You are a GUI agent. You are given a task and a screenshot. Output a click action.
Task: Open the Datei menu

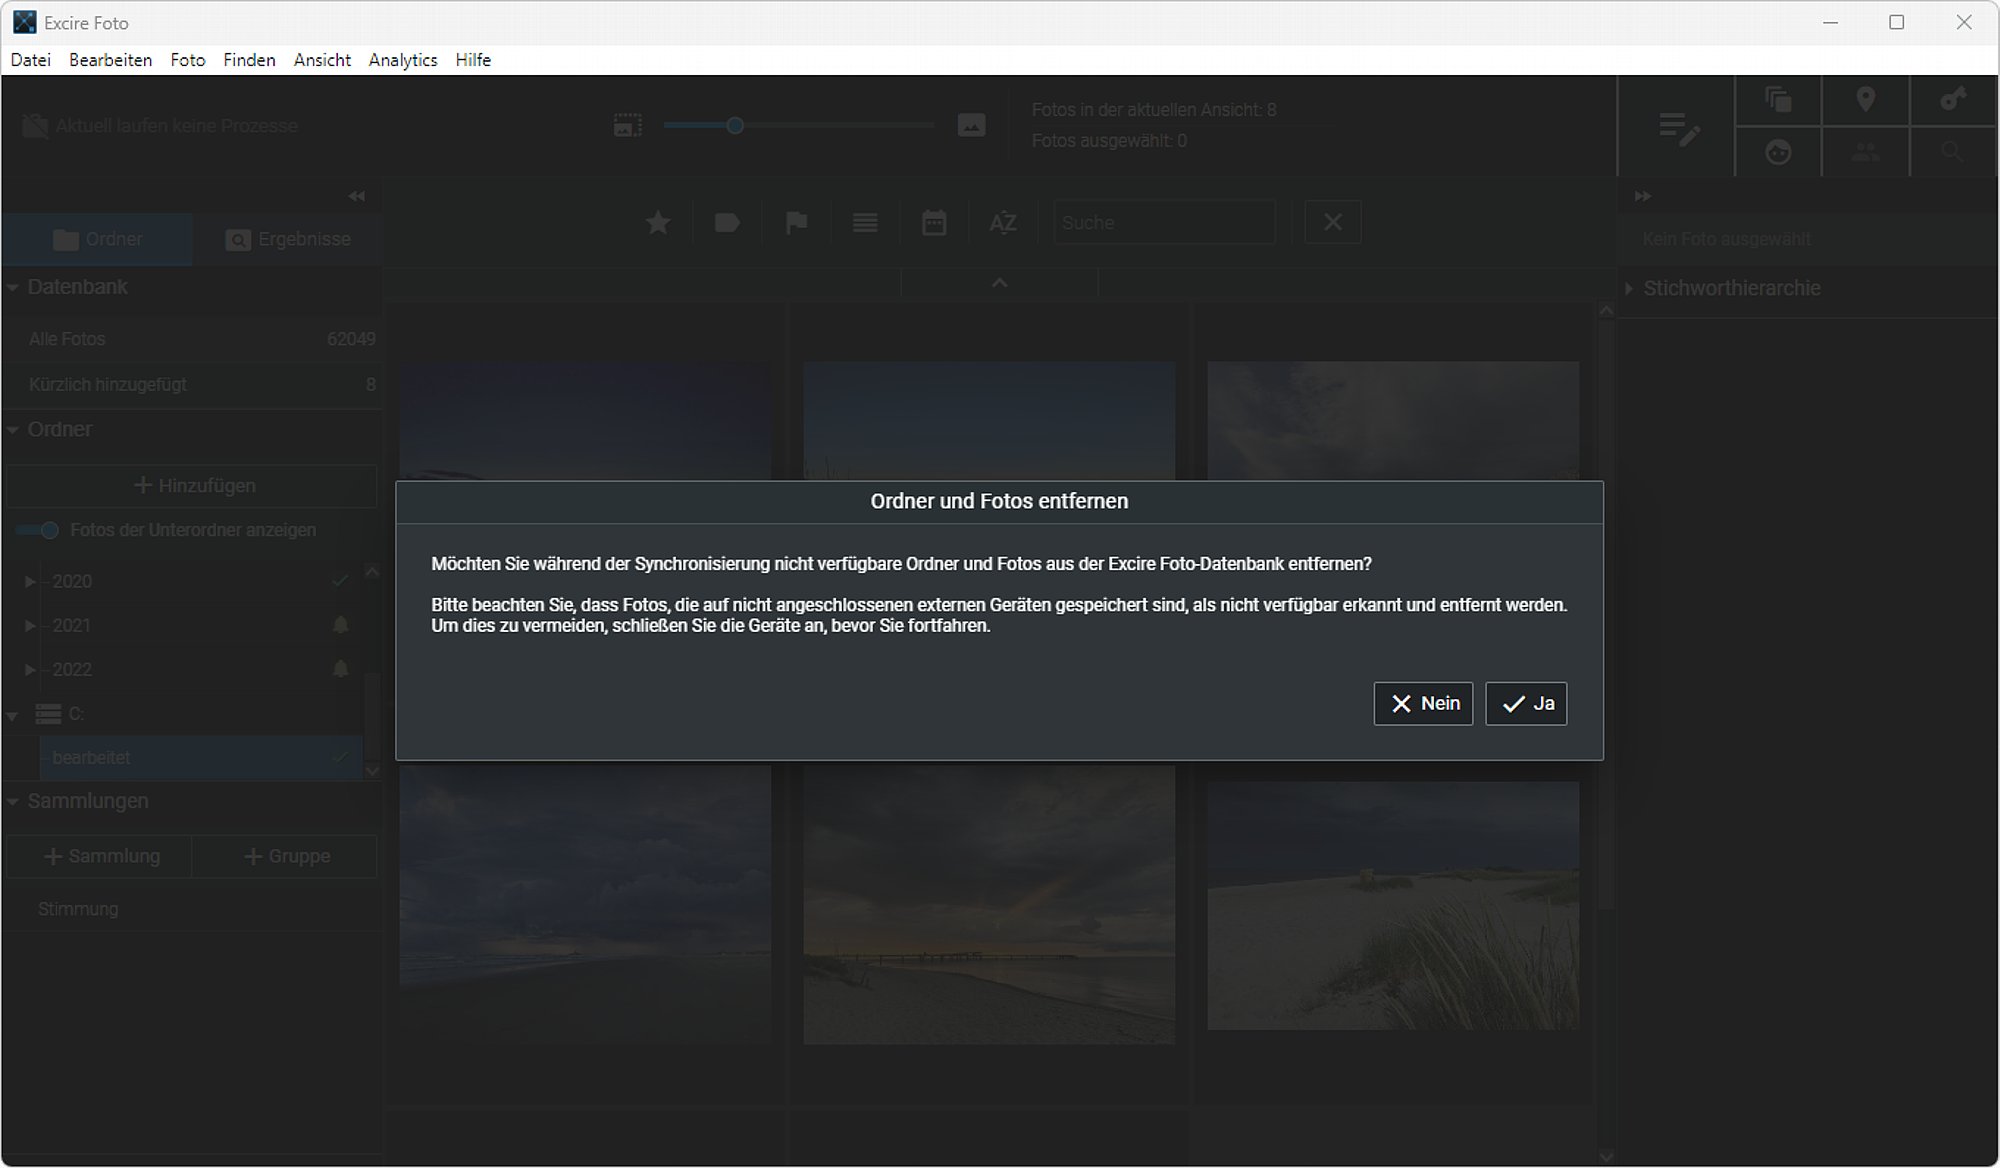(31, 60)
